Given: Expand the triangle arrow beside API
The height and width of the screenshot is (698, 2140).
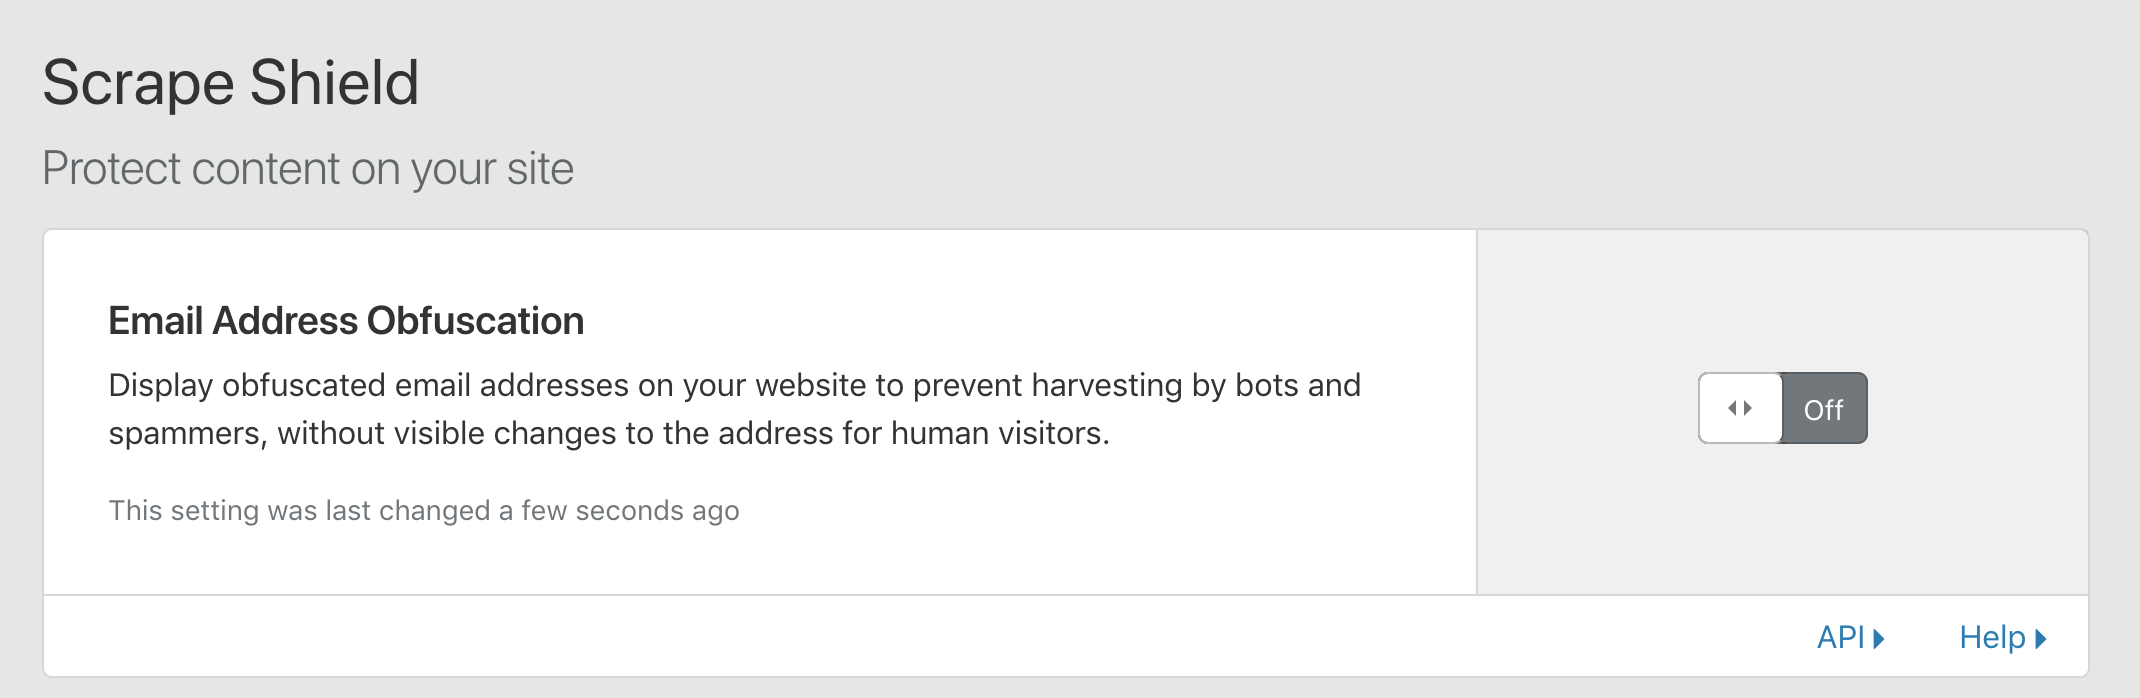Looking at the screenshot, I should click(1879, 638).
